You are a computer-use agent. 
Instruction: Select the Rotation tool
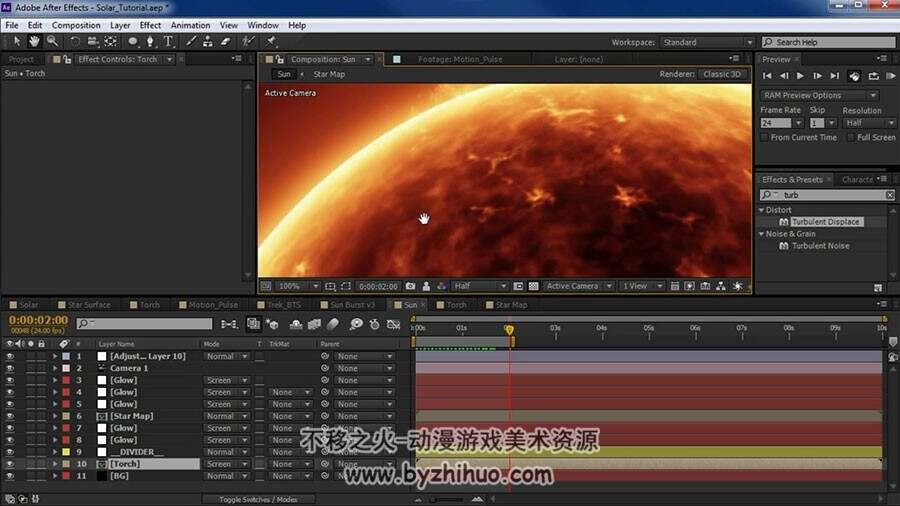(75, 41)
